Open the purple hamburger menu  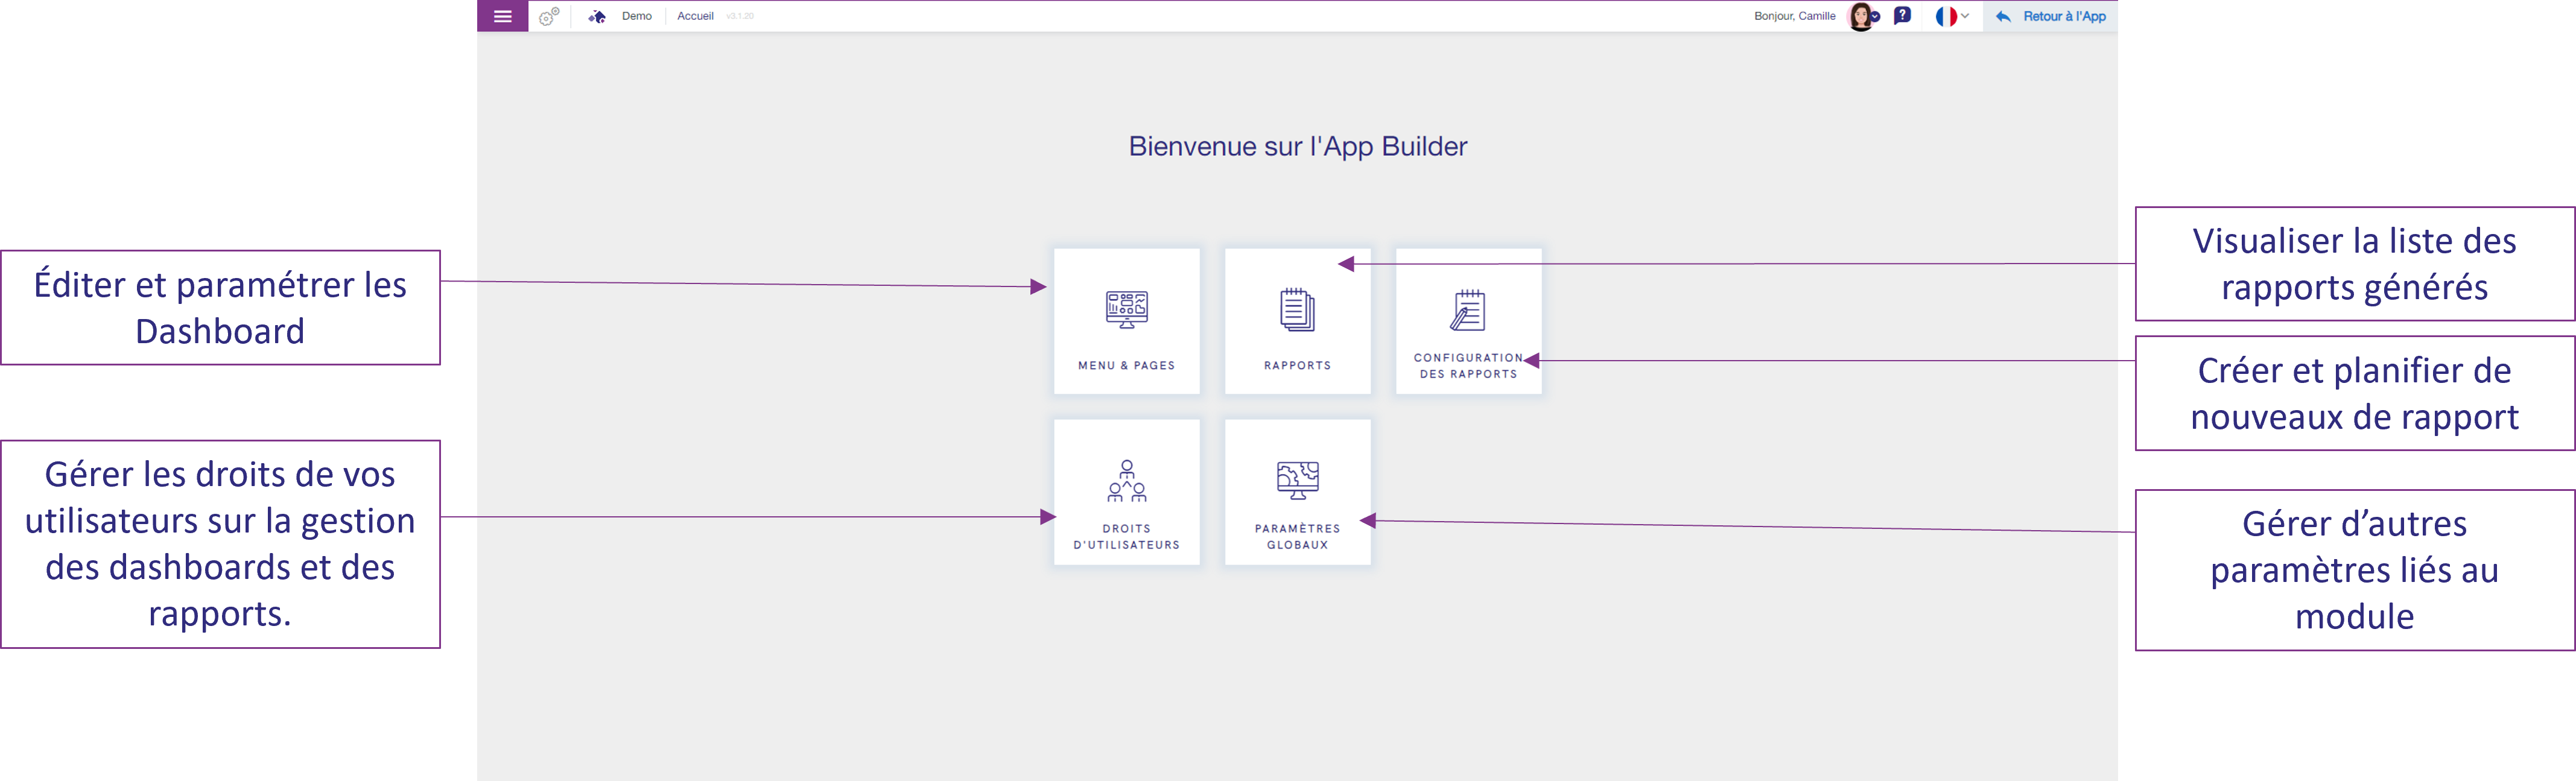tap(502, 16)
